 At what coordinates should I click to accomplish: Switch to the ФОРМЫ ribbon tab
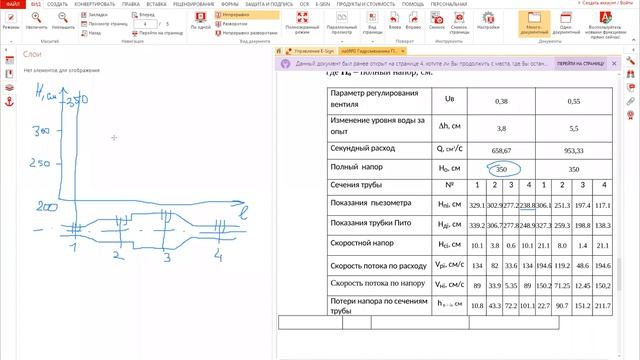tap(230, 4)
